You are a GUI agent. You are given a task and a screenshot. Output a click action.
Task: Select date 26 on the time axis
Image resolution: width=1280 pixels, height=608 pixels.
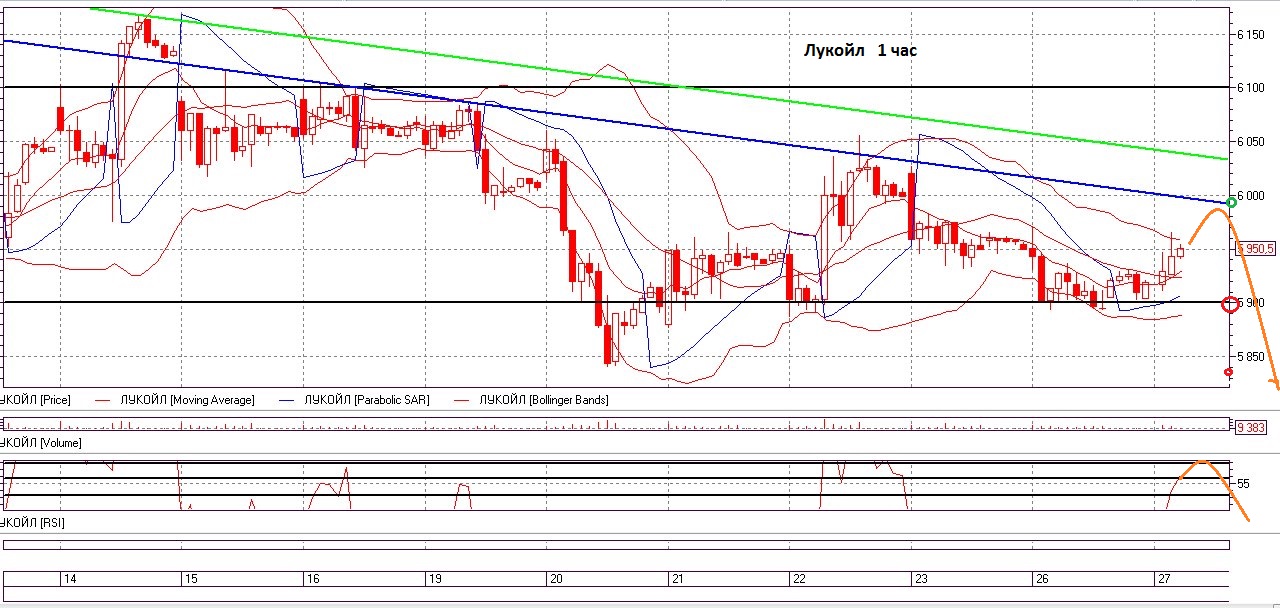coord(1043,579)
